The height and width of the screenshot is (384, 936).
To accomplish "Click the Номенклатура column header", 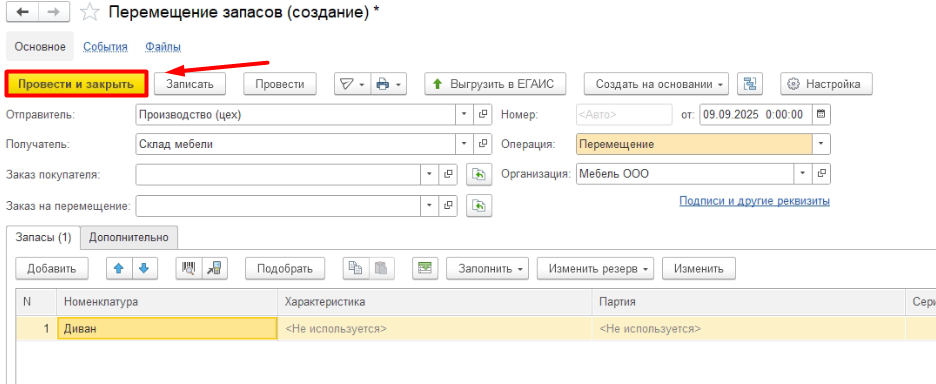I will (x=167, y=302).
